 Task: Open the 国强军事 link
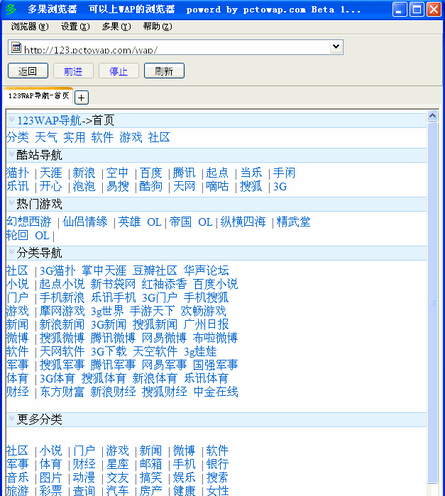pyautogui.click(x=215, y=365)
